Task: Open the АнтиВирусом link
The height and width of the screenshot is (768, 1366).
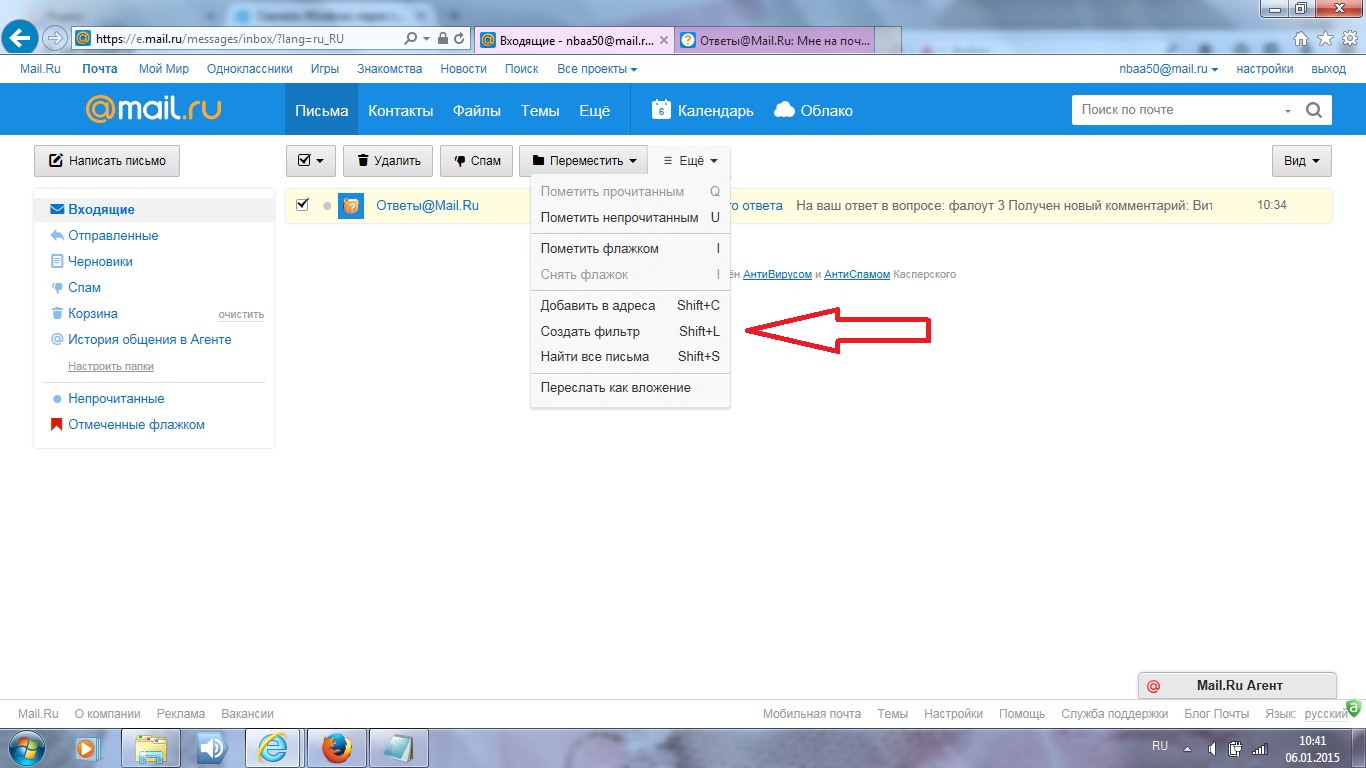Action: click(778, 274)
